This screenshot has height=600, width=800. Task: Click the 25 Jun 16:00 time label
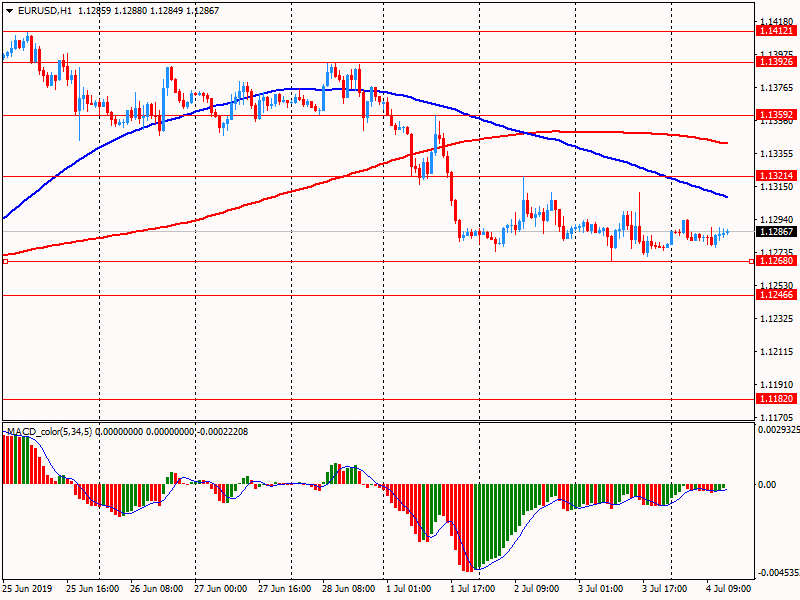coord(92,588)
